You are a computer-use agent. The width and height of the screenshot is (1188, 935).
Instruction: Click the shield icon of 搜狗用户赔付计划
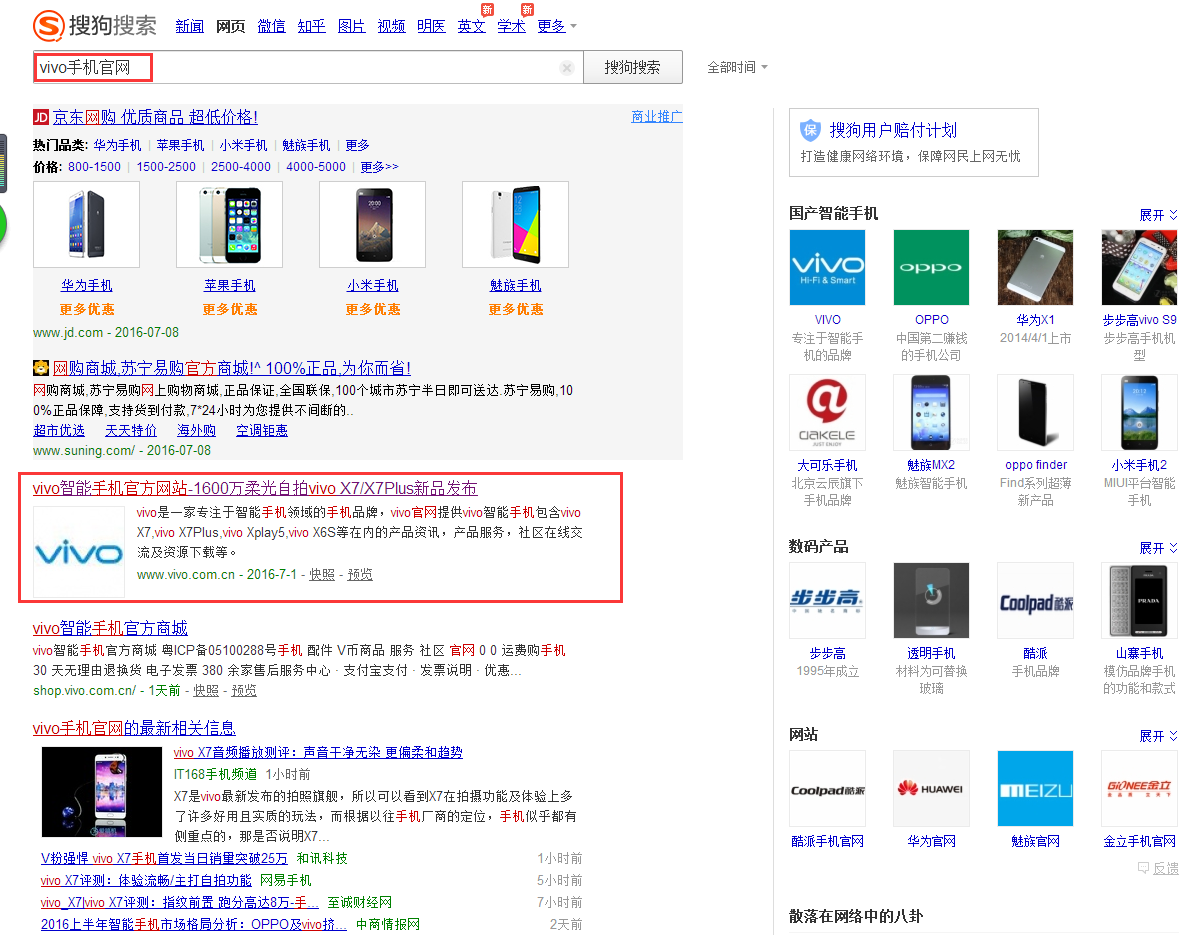coord(811,130)
